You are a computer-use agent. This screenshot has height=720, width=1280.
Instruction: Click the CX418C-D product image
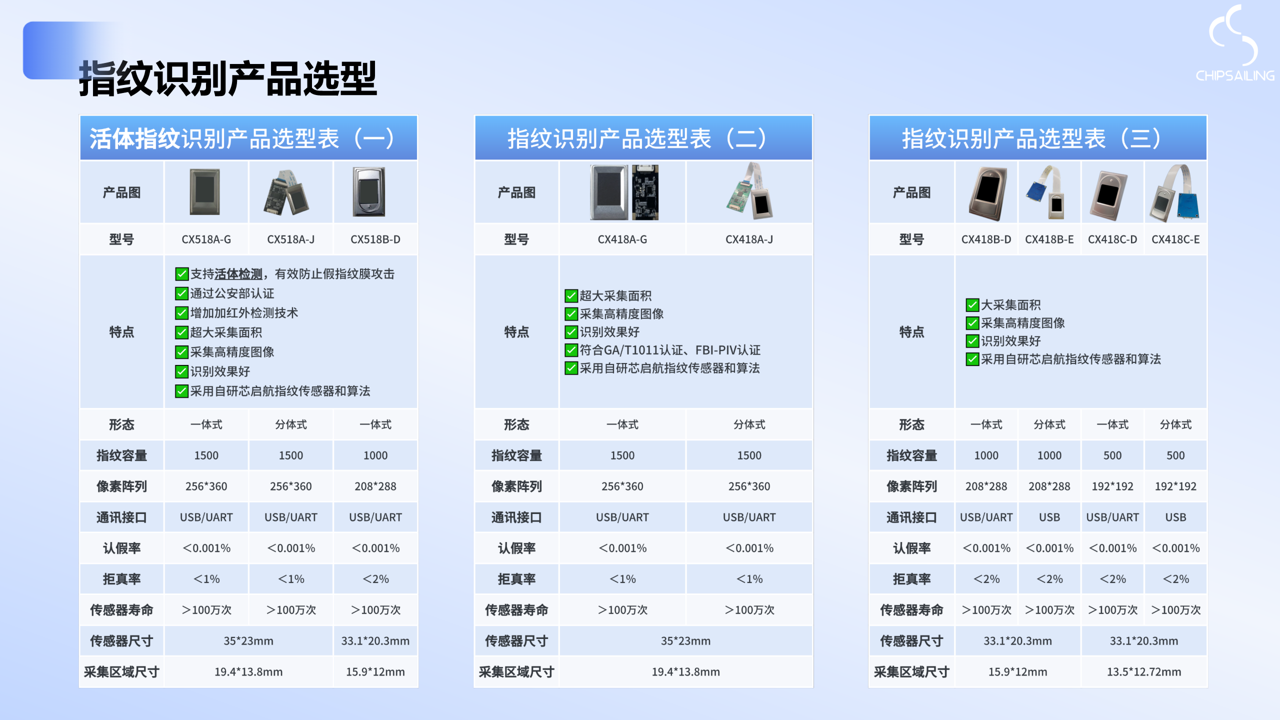[x=1111, y=192]
